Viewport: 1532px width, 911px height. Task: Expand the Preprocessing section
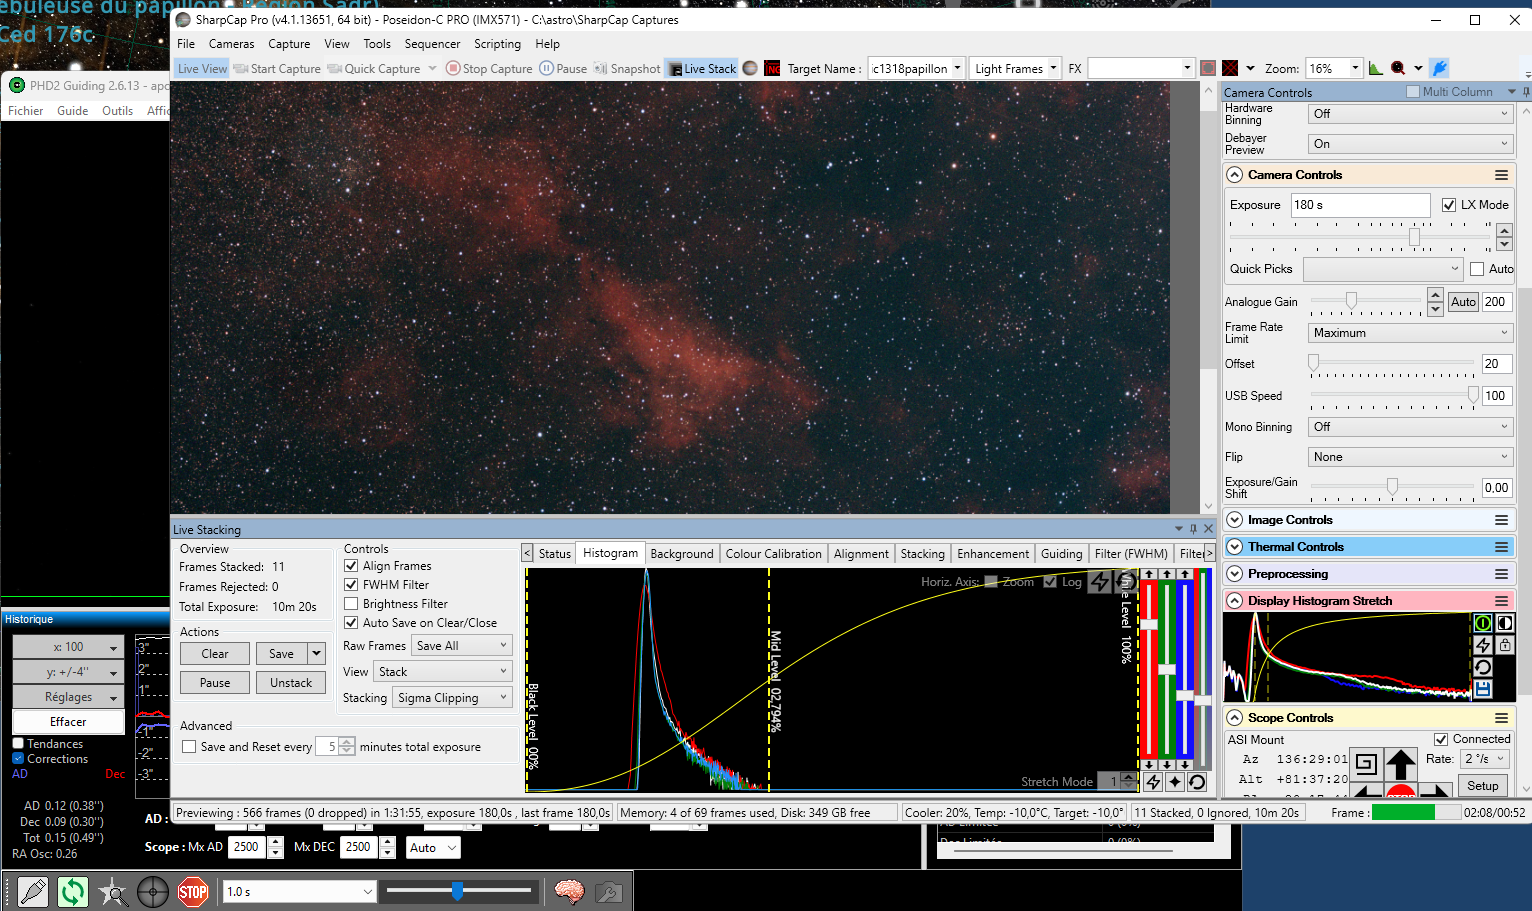[1235, 574]
